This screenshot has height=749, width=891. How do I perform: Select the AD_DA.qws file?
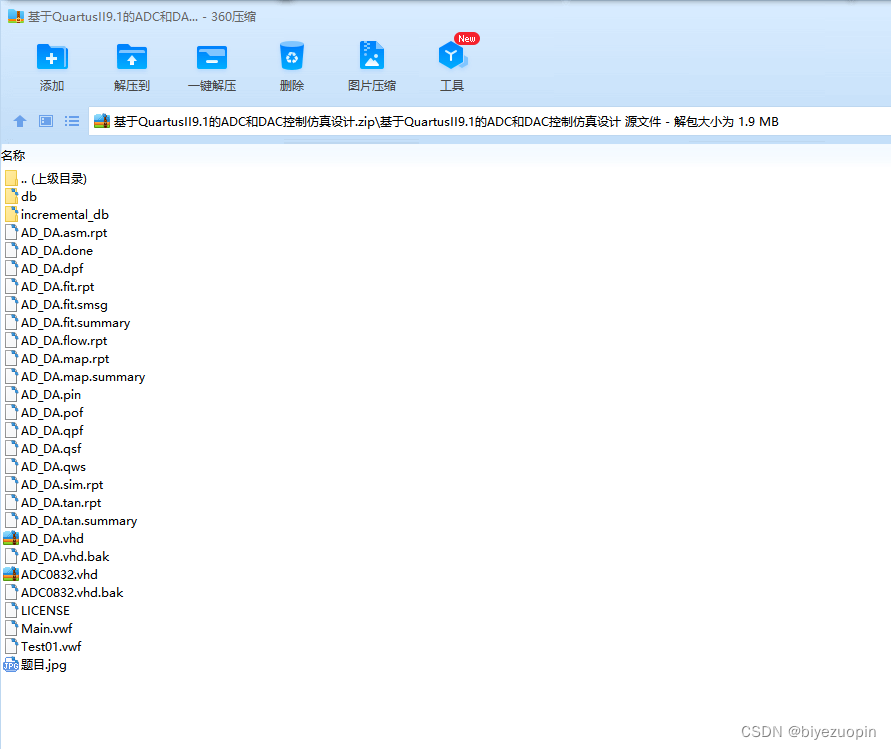[x=45, y=467]
